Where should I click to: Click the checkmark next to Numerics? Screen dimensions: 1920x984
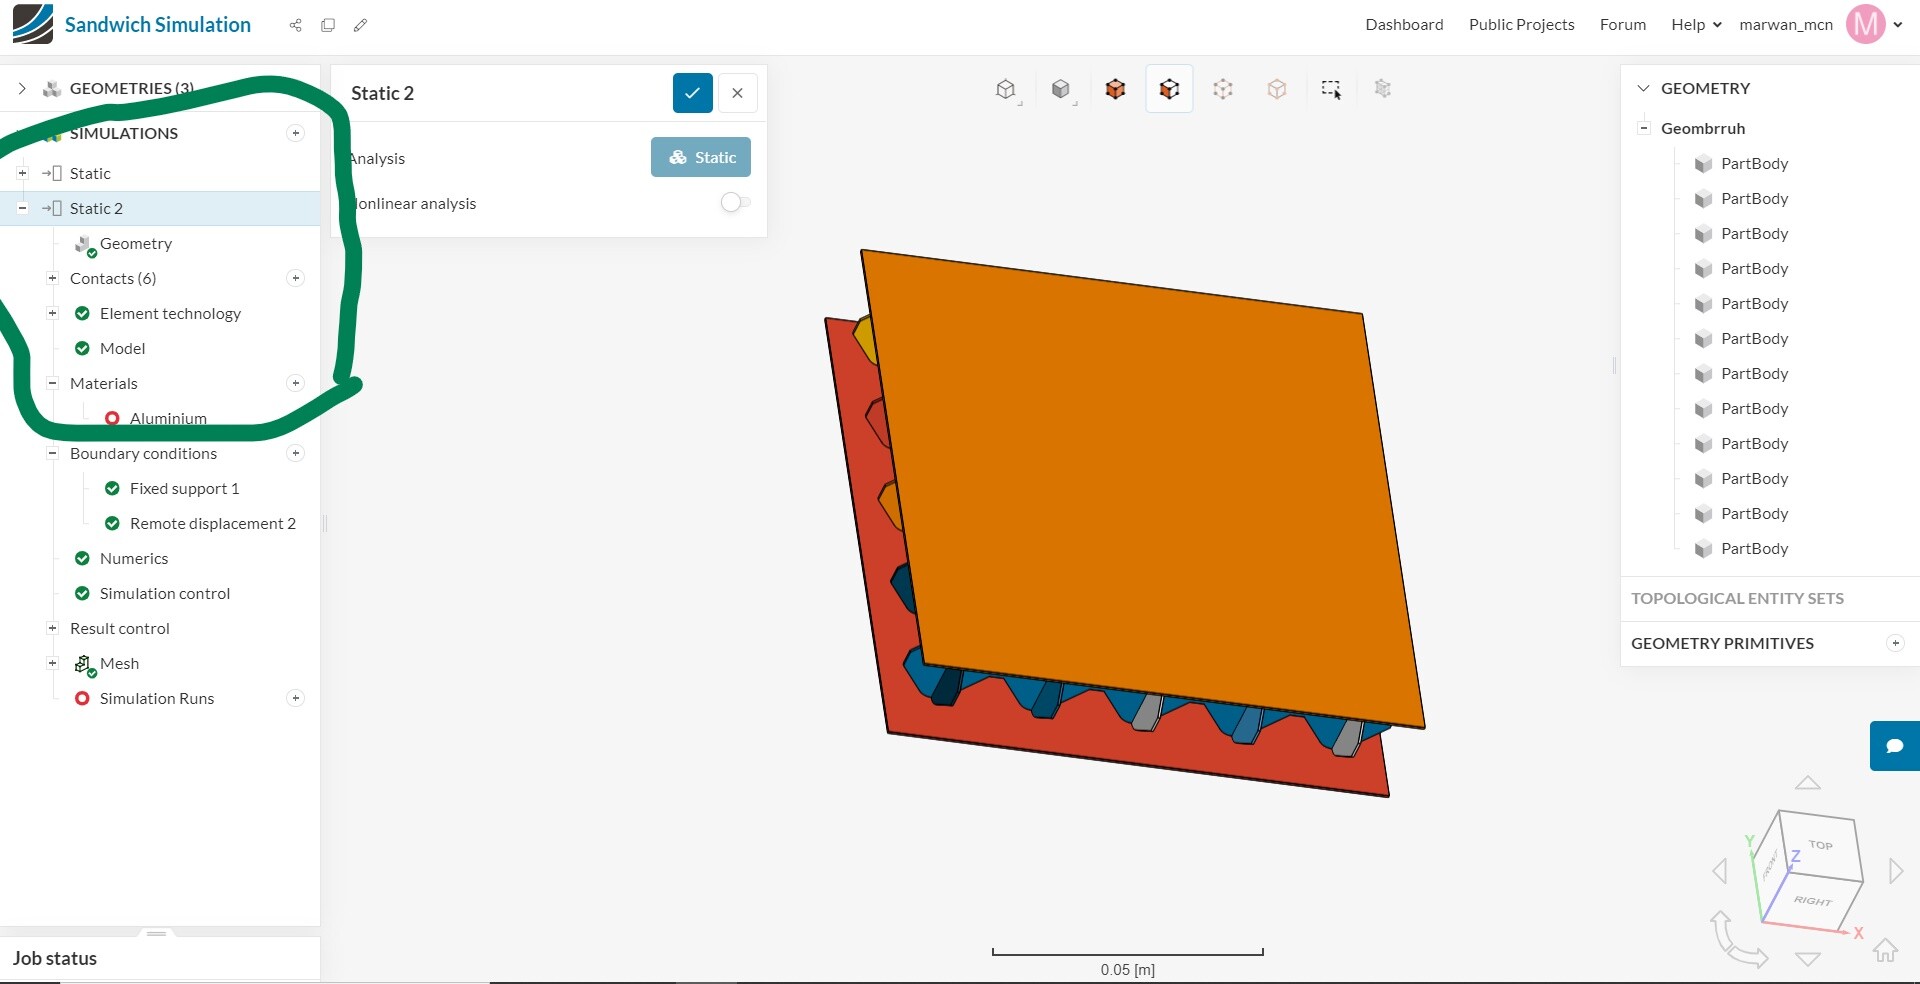click(x=82, y=558)
